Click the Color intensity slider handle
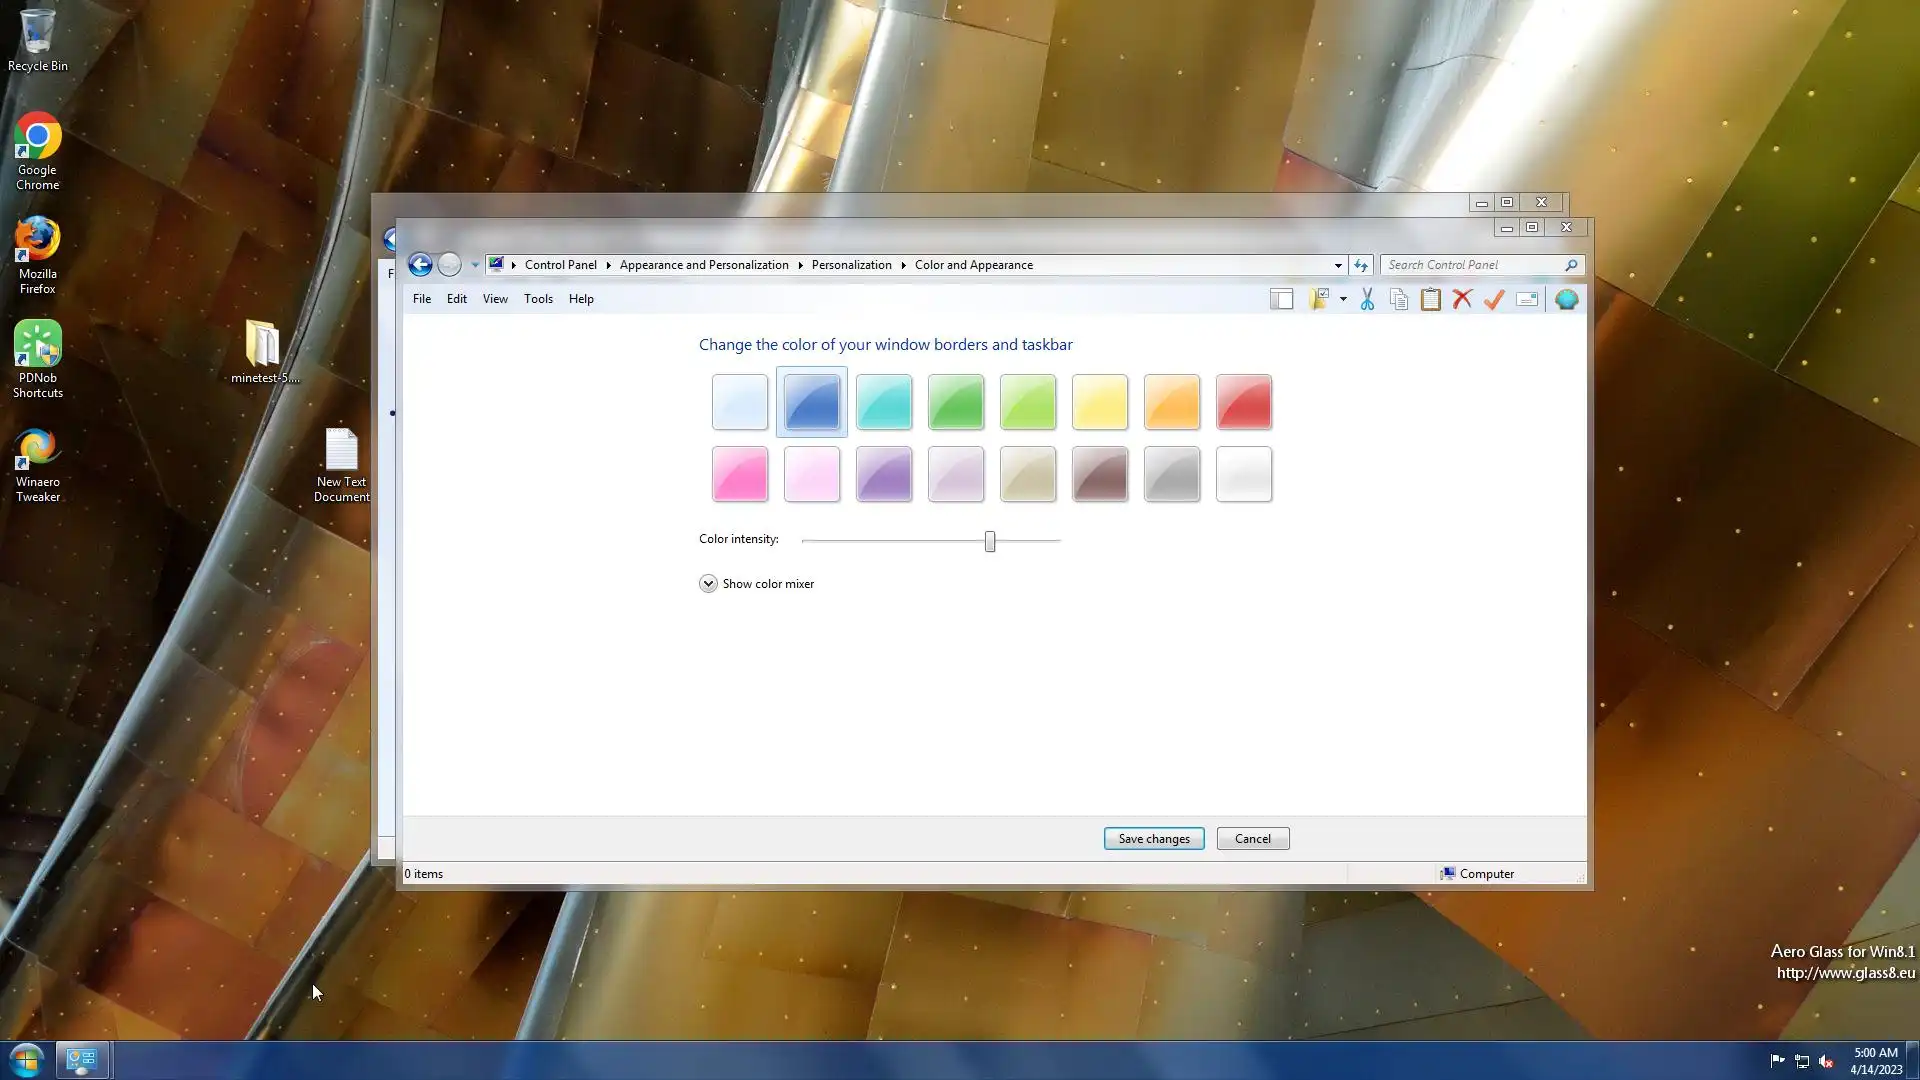1920x1080 pixels. pos(990,541)
